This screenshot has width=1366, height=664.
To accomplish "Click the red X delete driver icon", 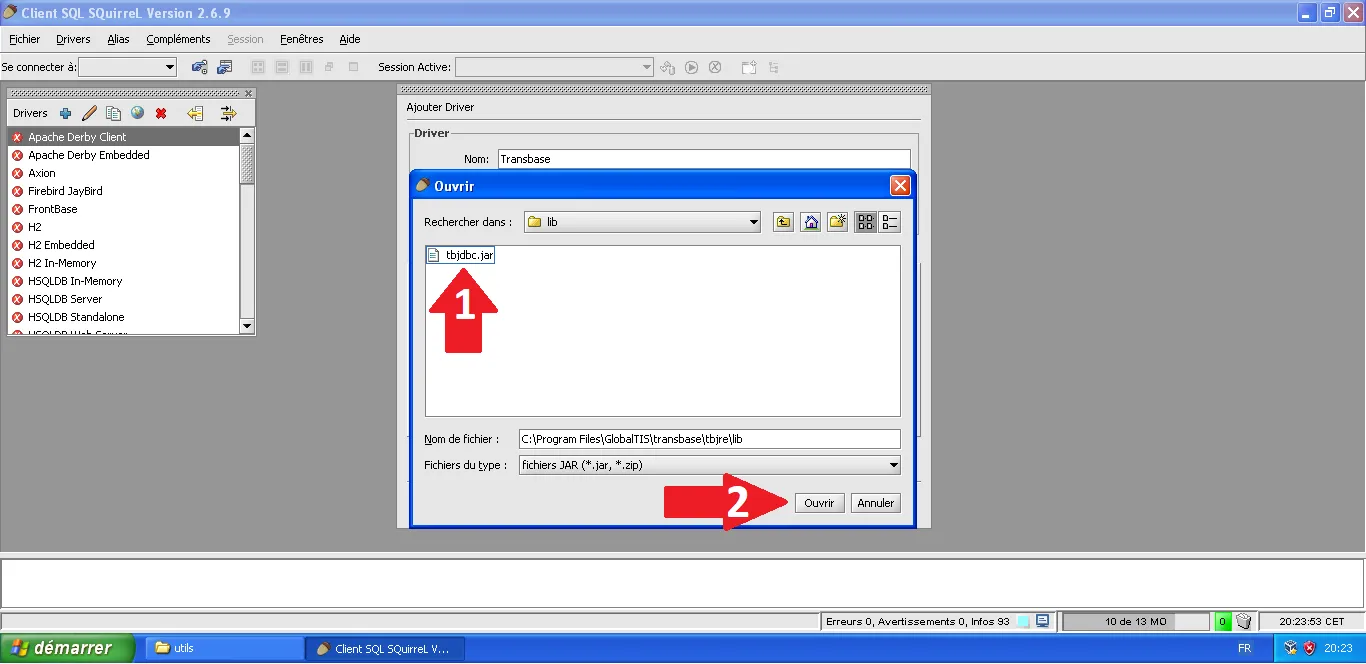I will click(x=161, y=113).
